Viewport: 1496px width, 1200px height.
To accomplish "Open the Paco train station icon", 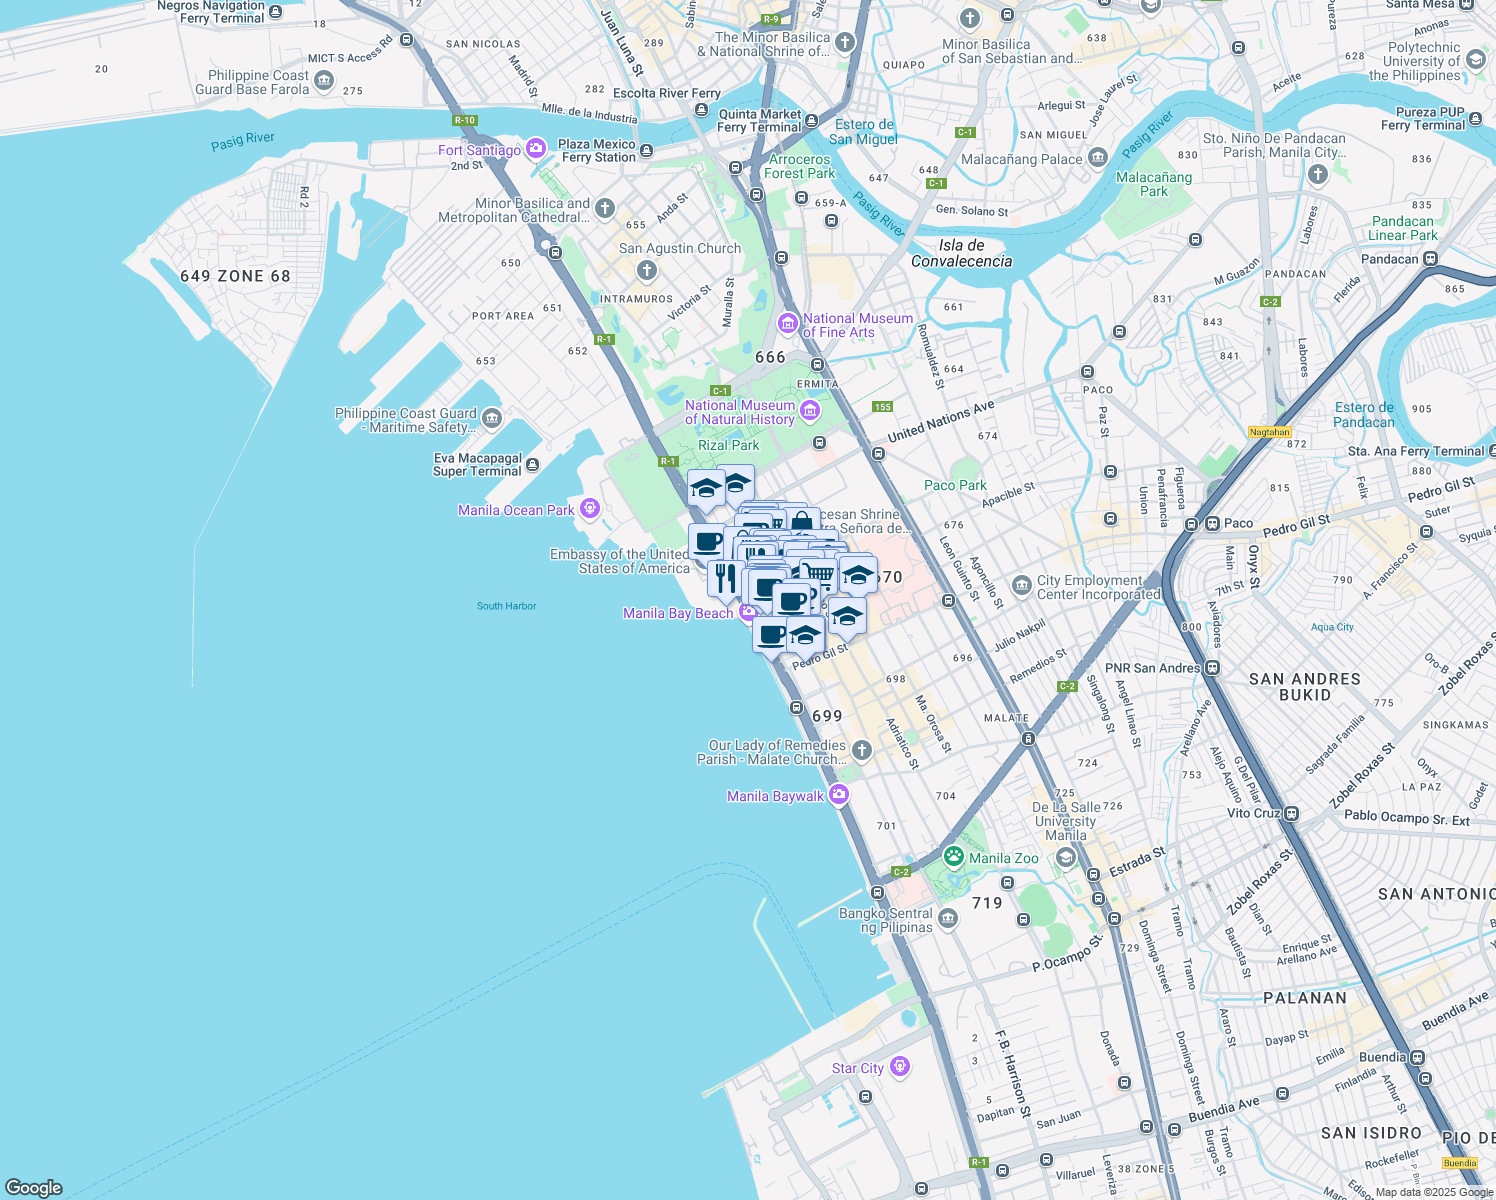I will (1212, 523).
